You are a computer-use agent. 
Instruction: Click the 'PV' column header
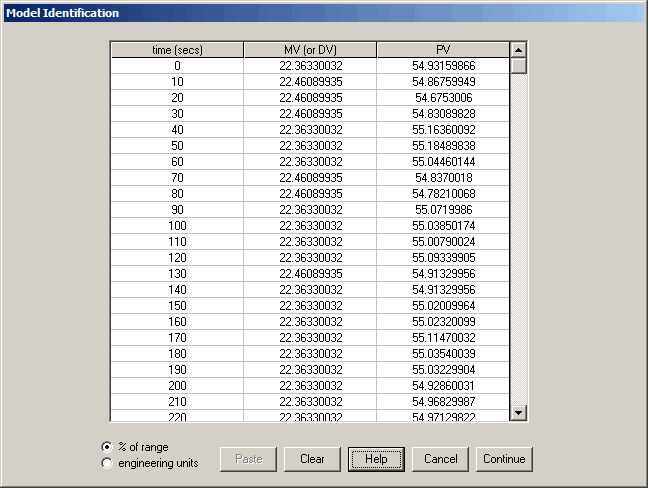coord(443,50)
